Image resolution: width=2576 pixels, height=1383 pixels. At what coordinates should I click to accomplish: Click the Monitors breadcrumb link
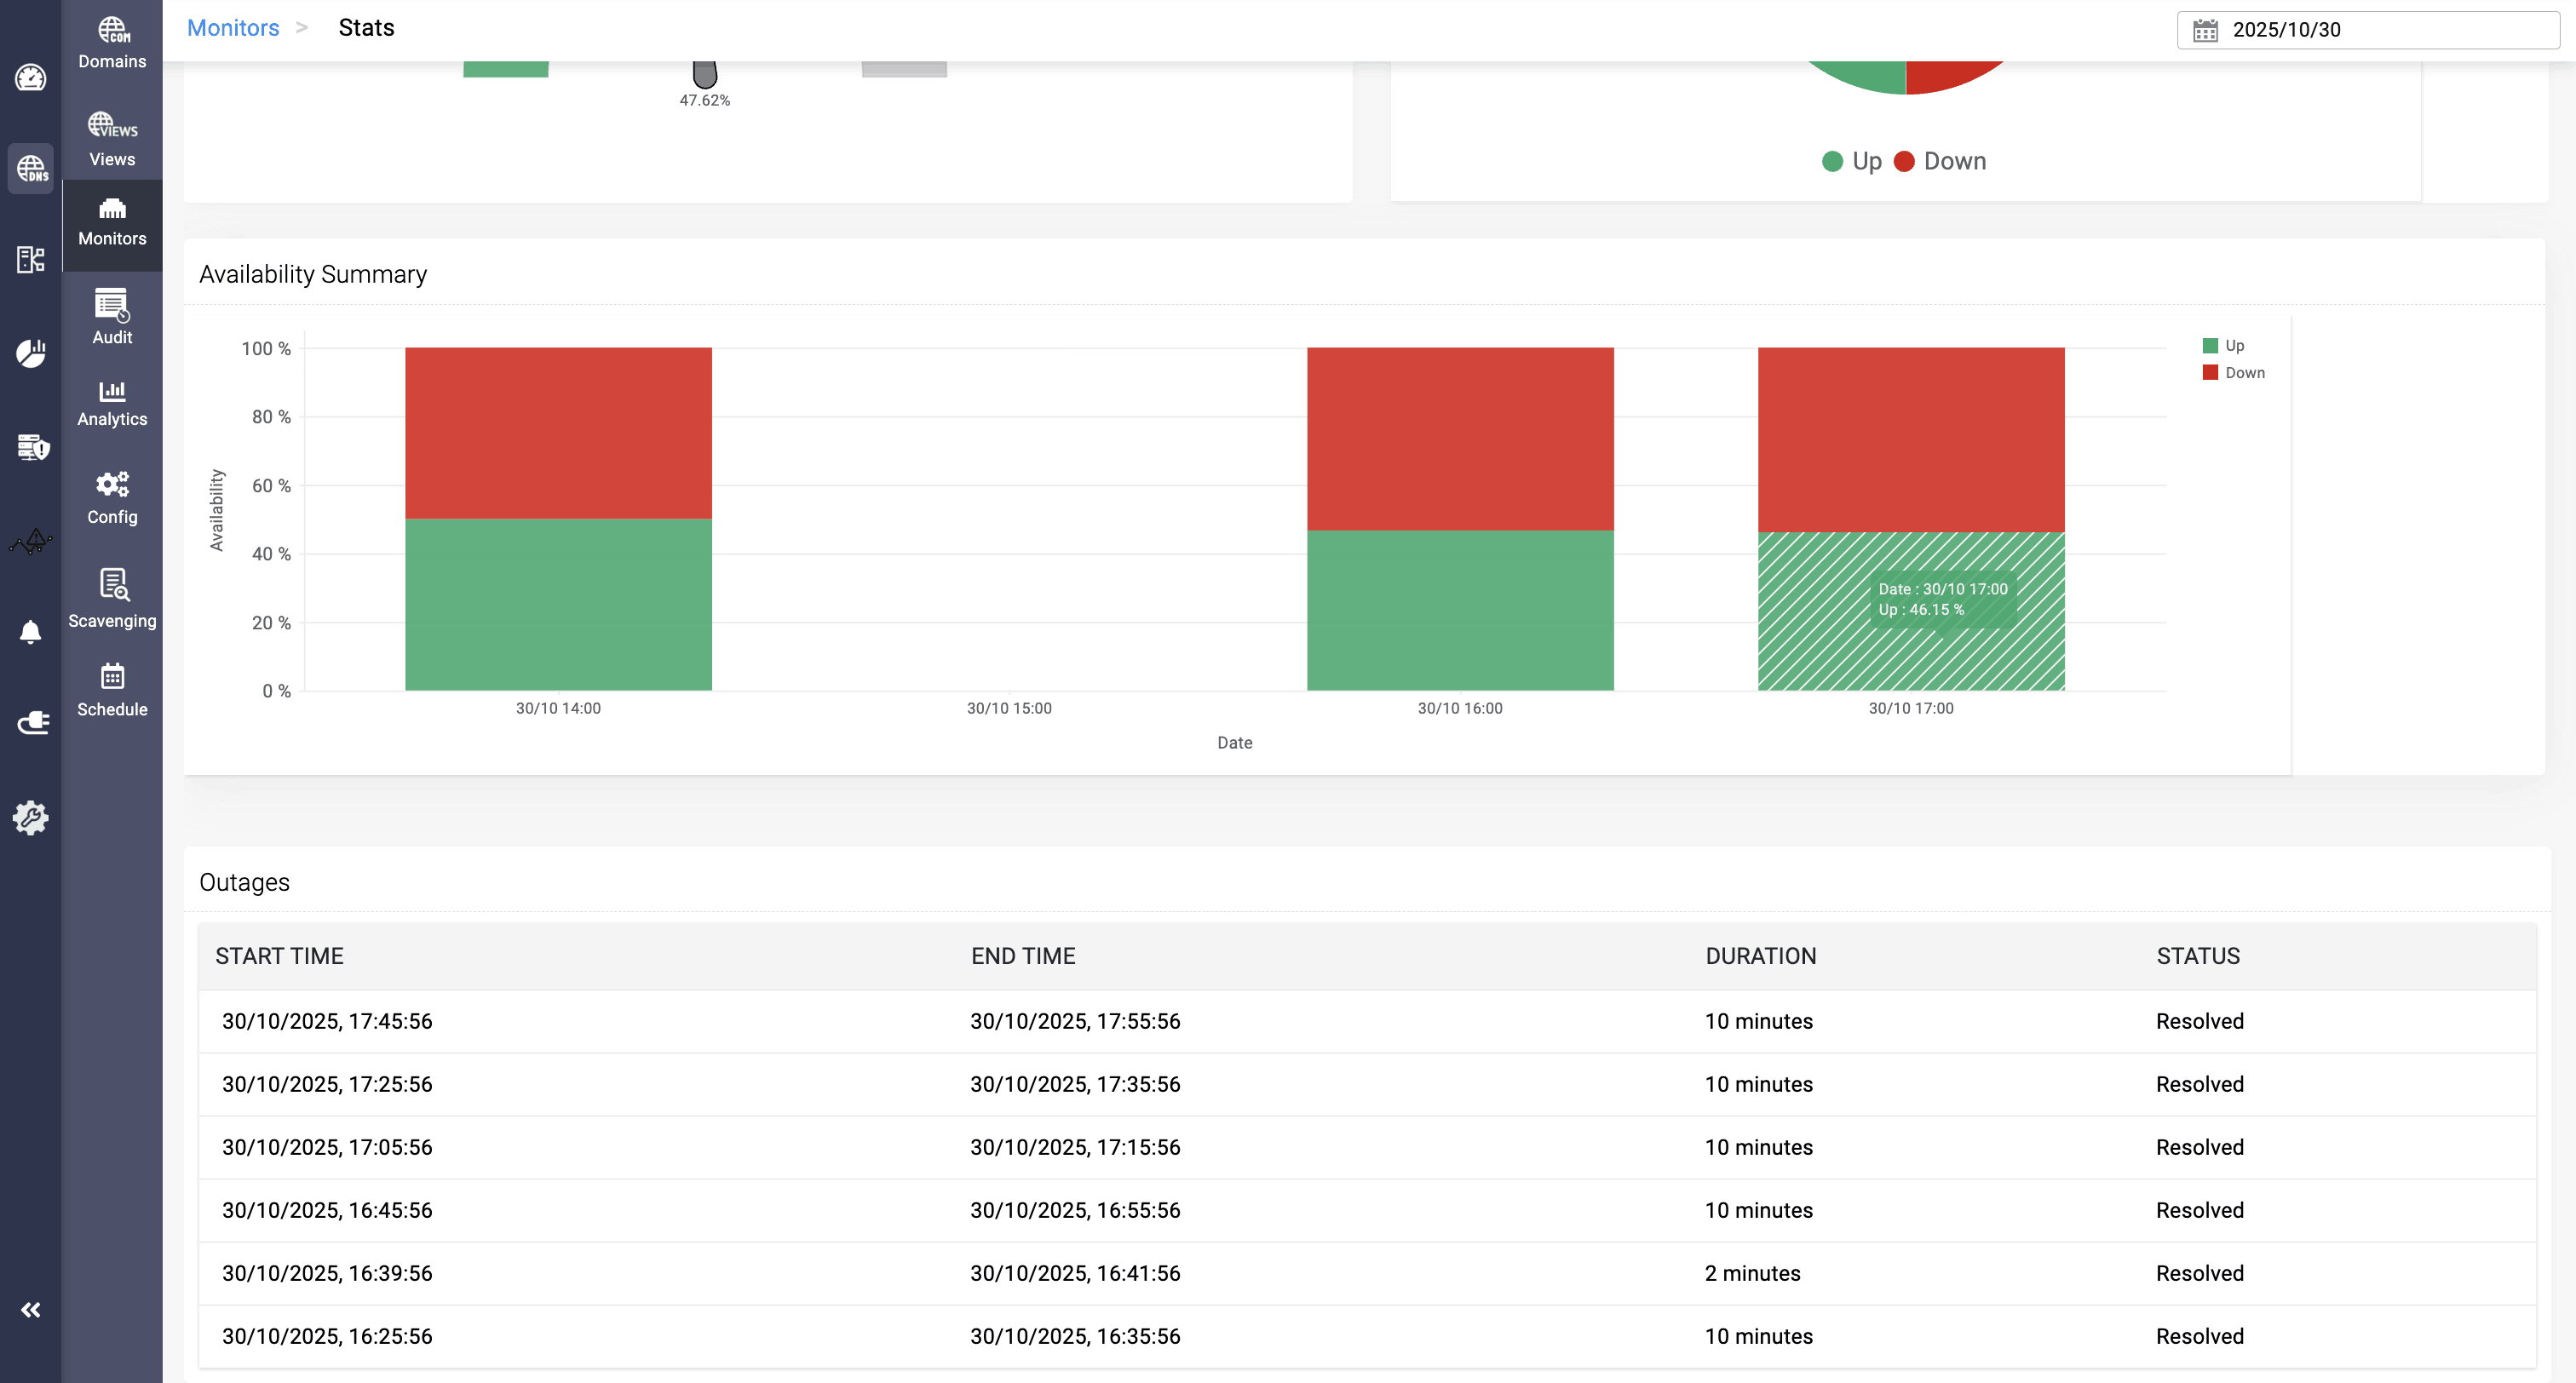coord(233,28)
